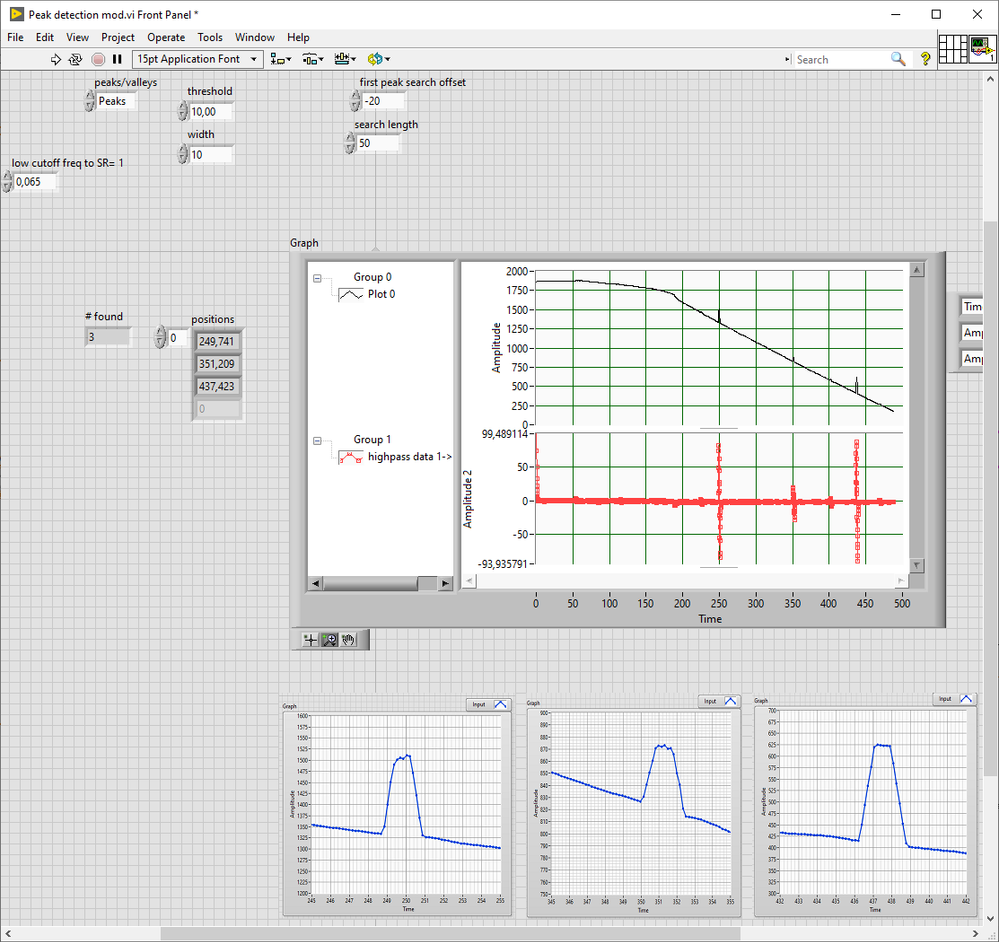Click position value 437,423
This screenshot has width=999, height=942.
click(x=217, y=387)
